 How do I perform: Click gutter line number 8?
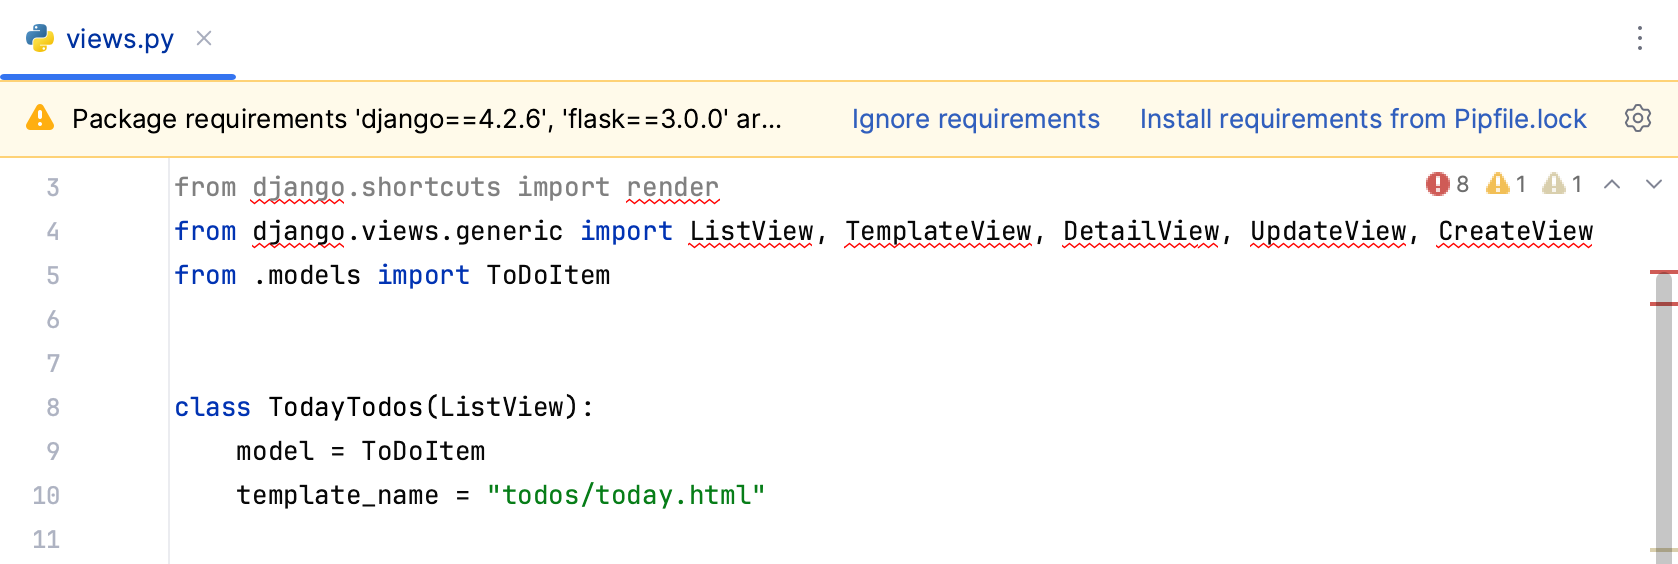click(x=53, y=408)
